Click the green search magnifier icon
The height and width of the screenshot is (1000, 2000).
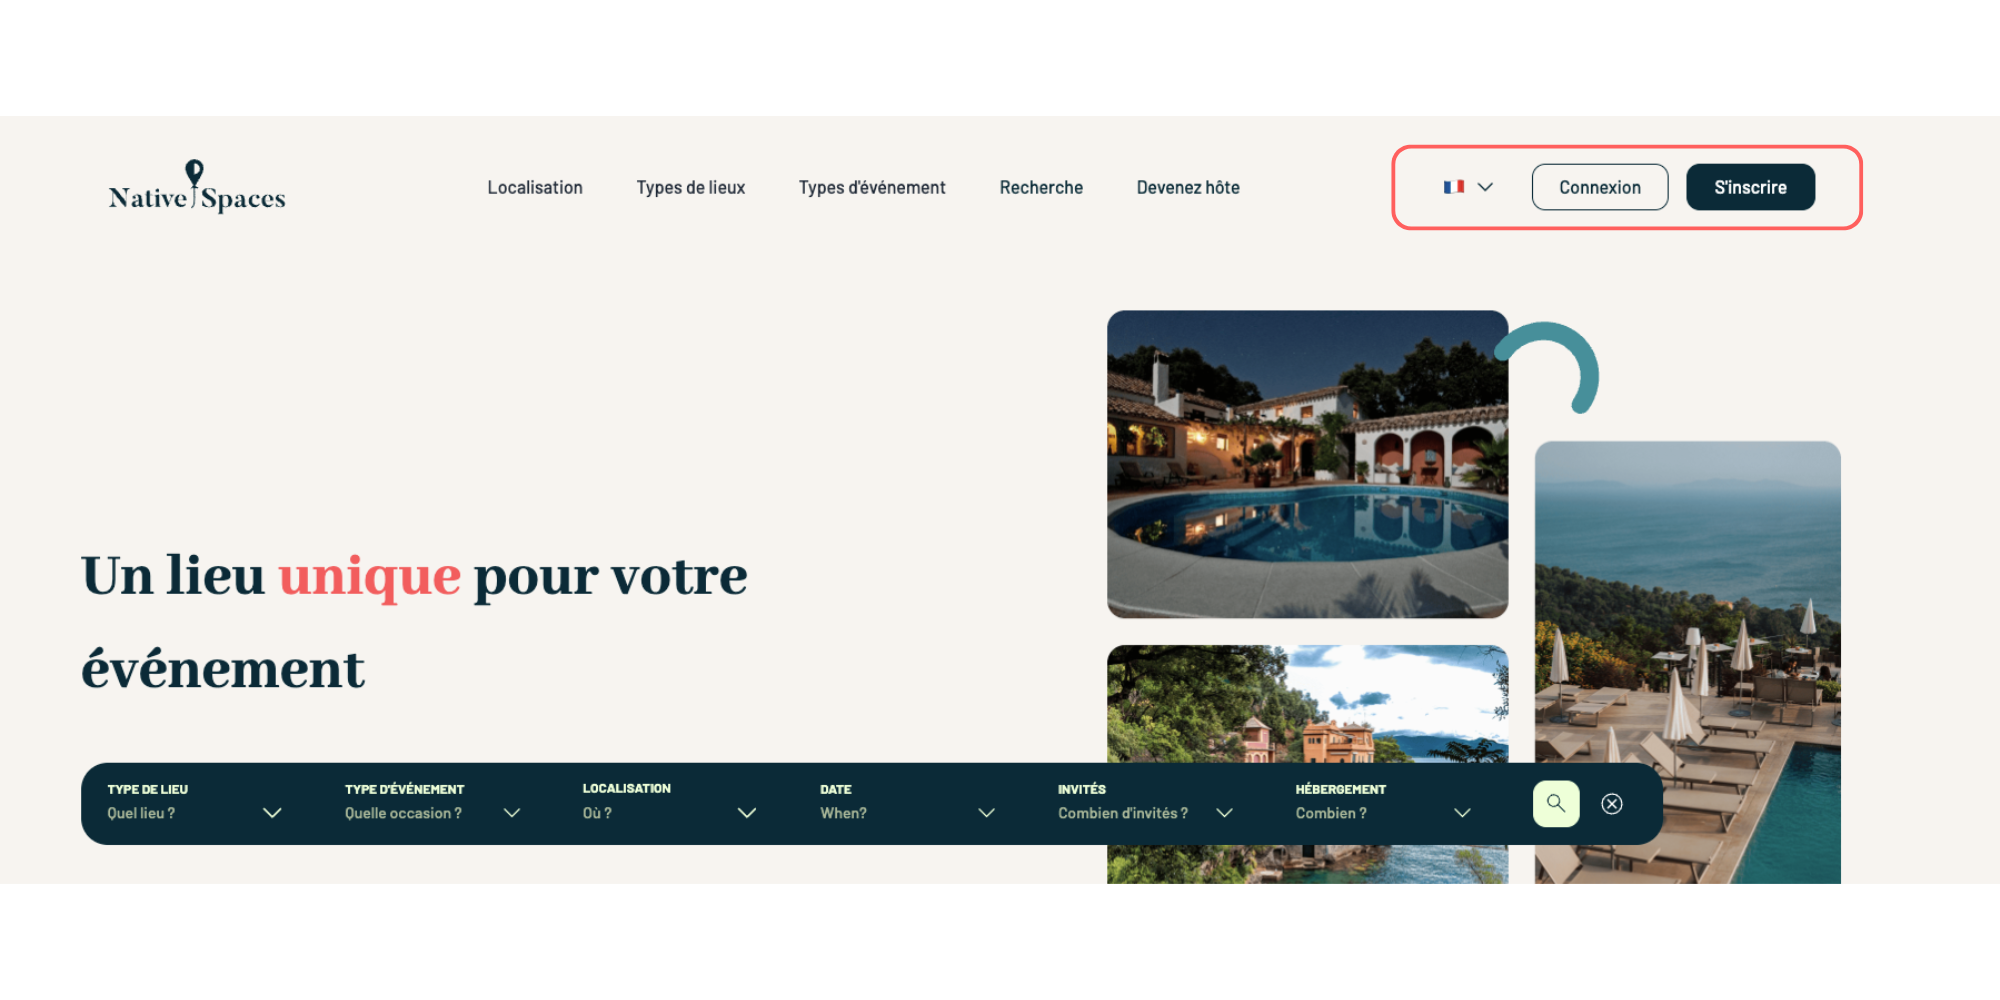tap(1556, 804)
